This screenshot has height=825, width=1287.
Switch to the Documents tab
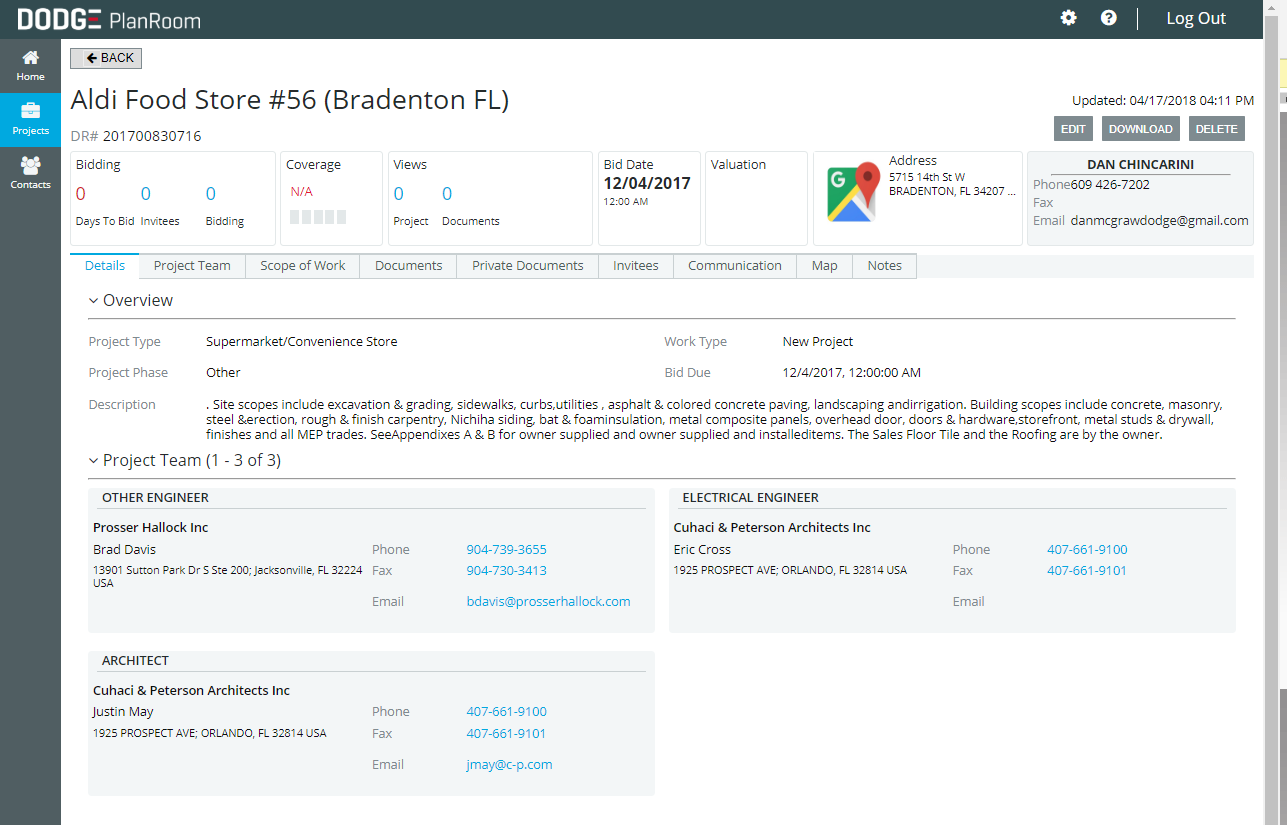click(408, 265)
